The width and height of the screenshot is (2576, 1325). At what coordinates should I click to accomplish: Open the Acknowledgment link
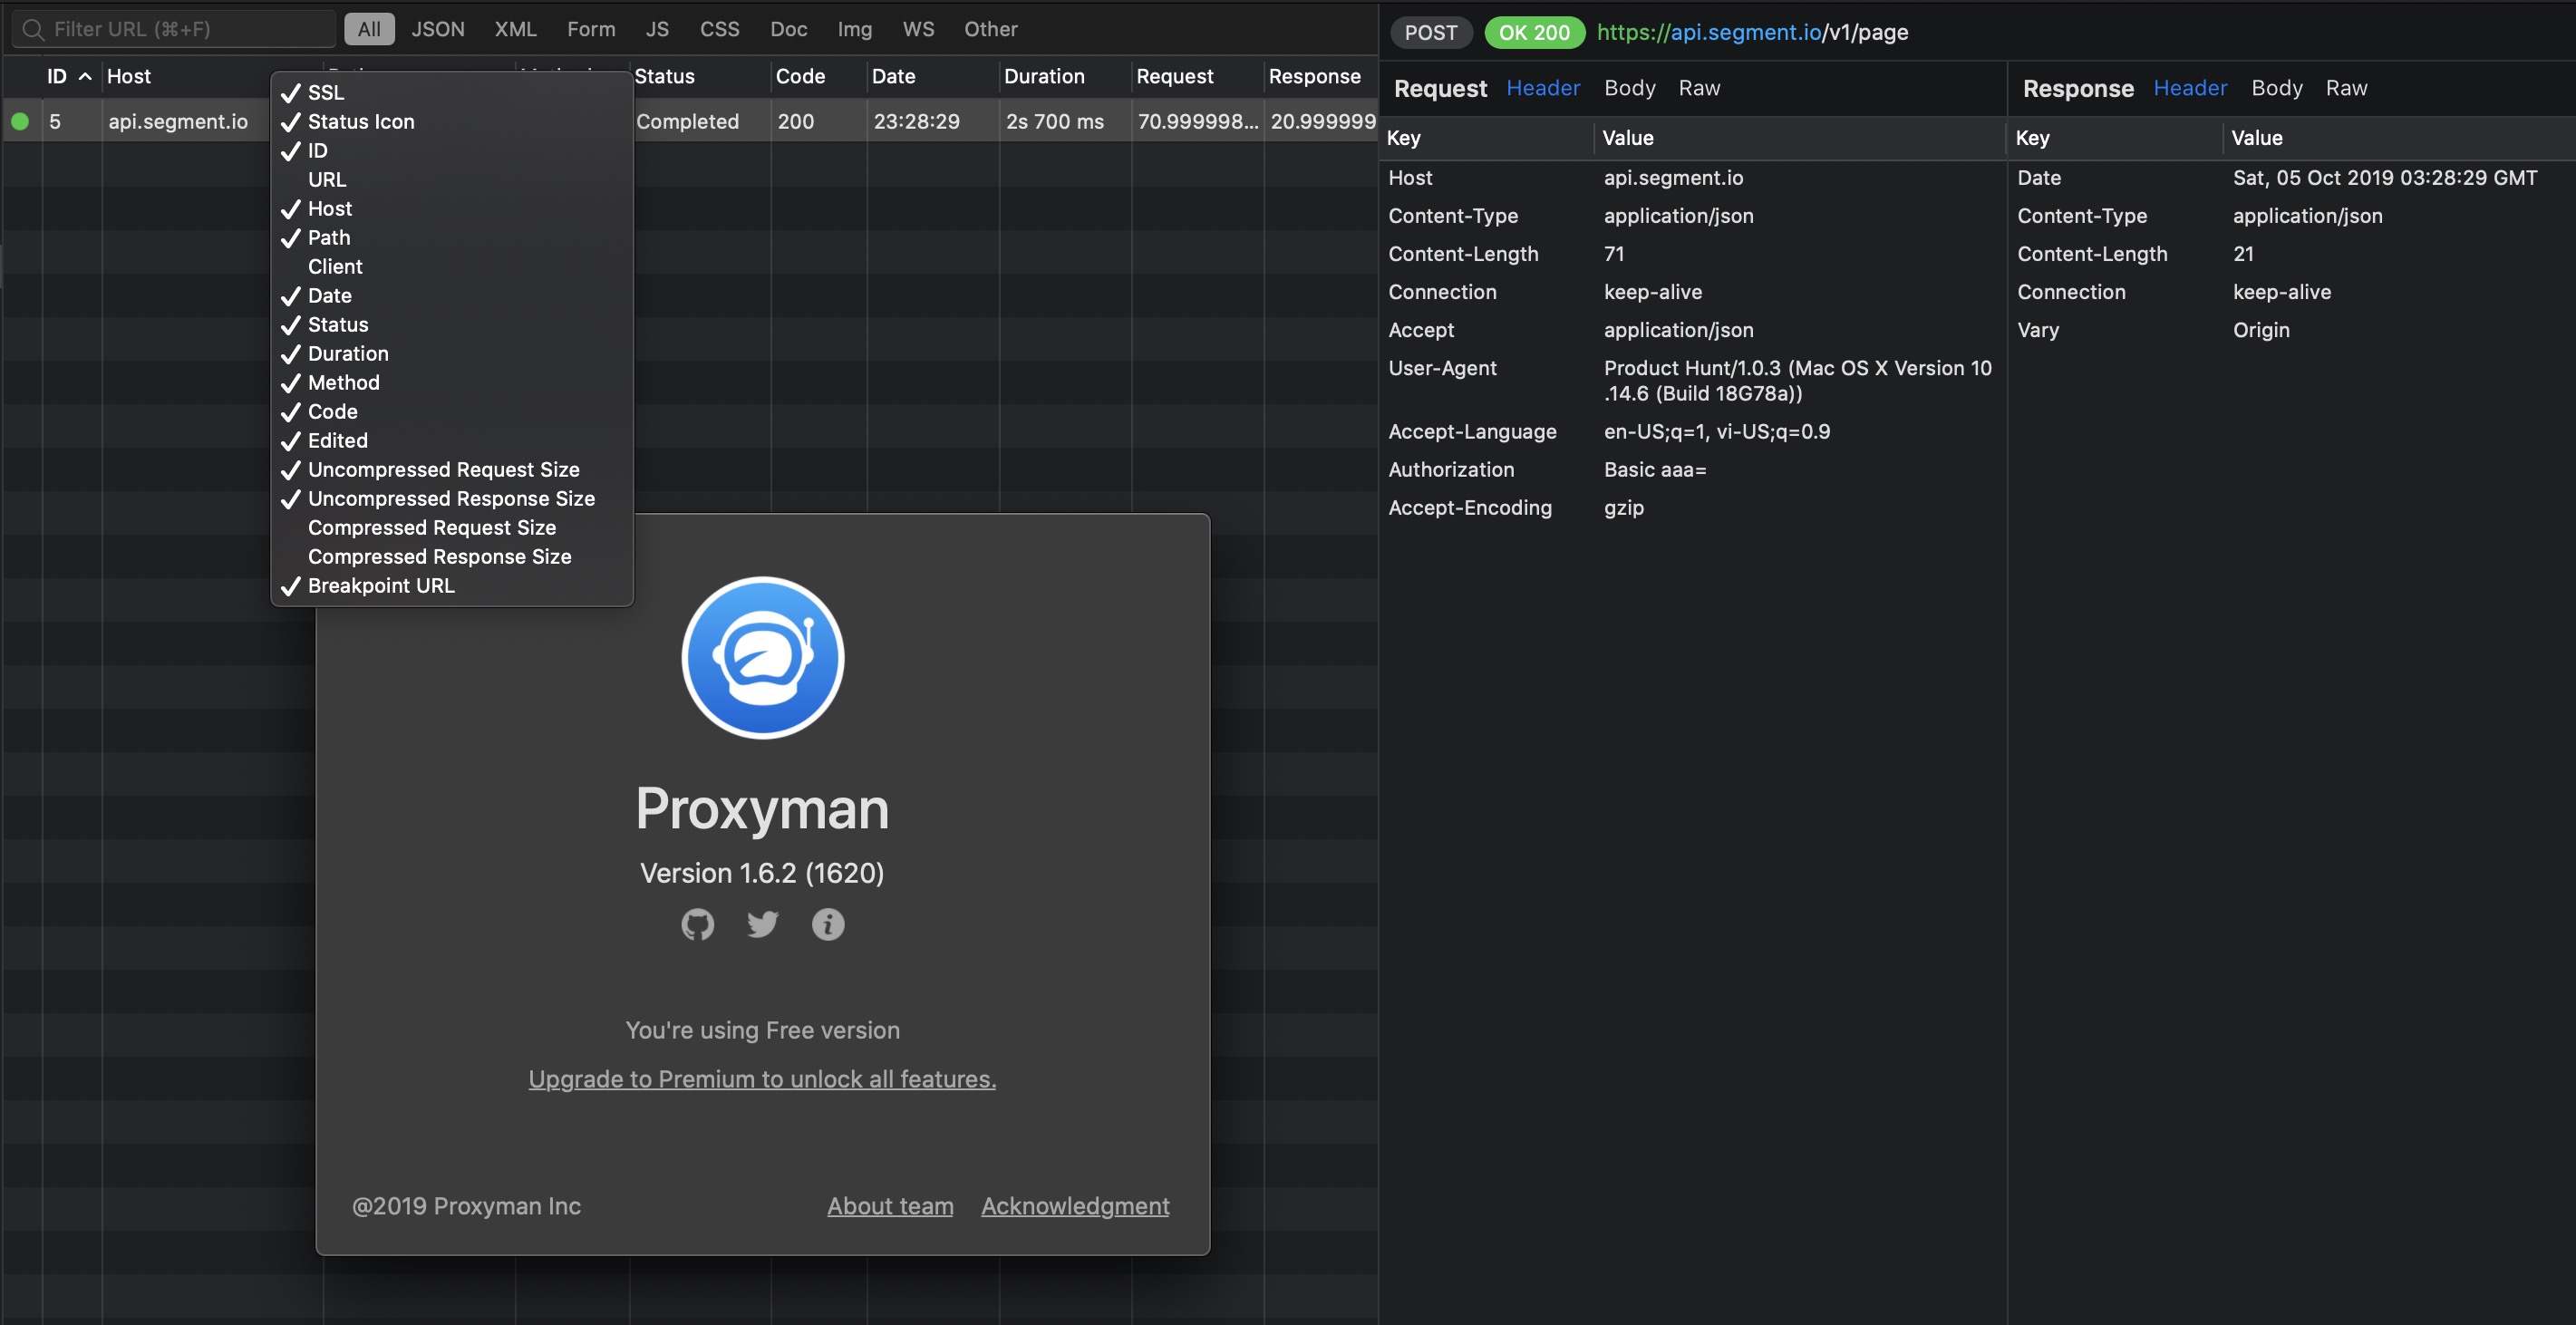coord(1074,1206)
